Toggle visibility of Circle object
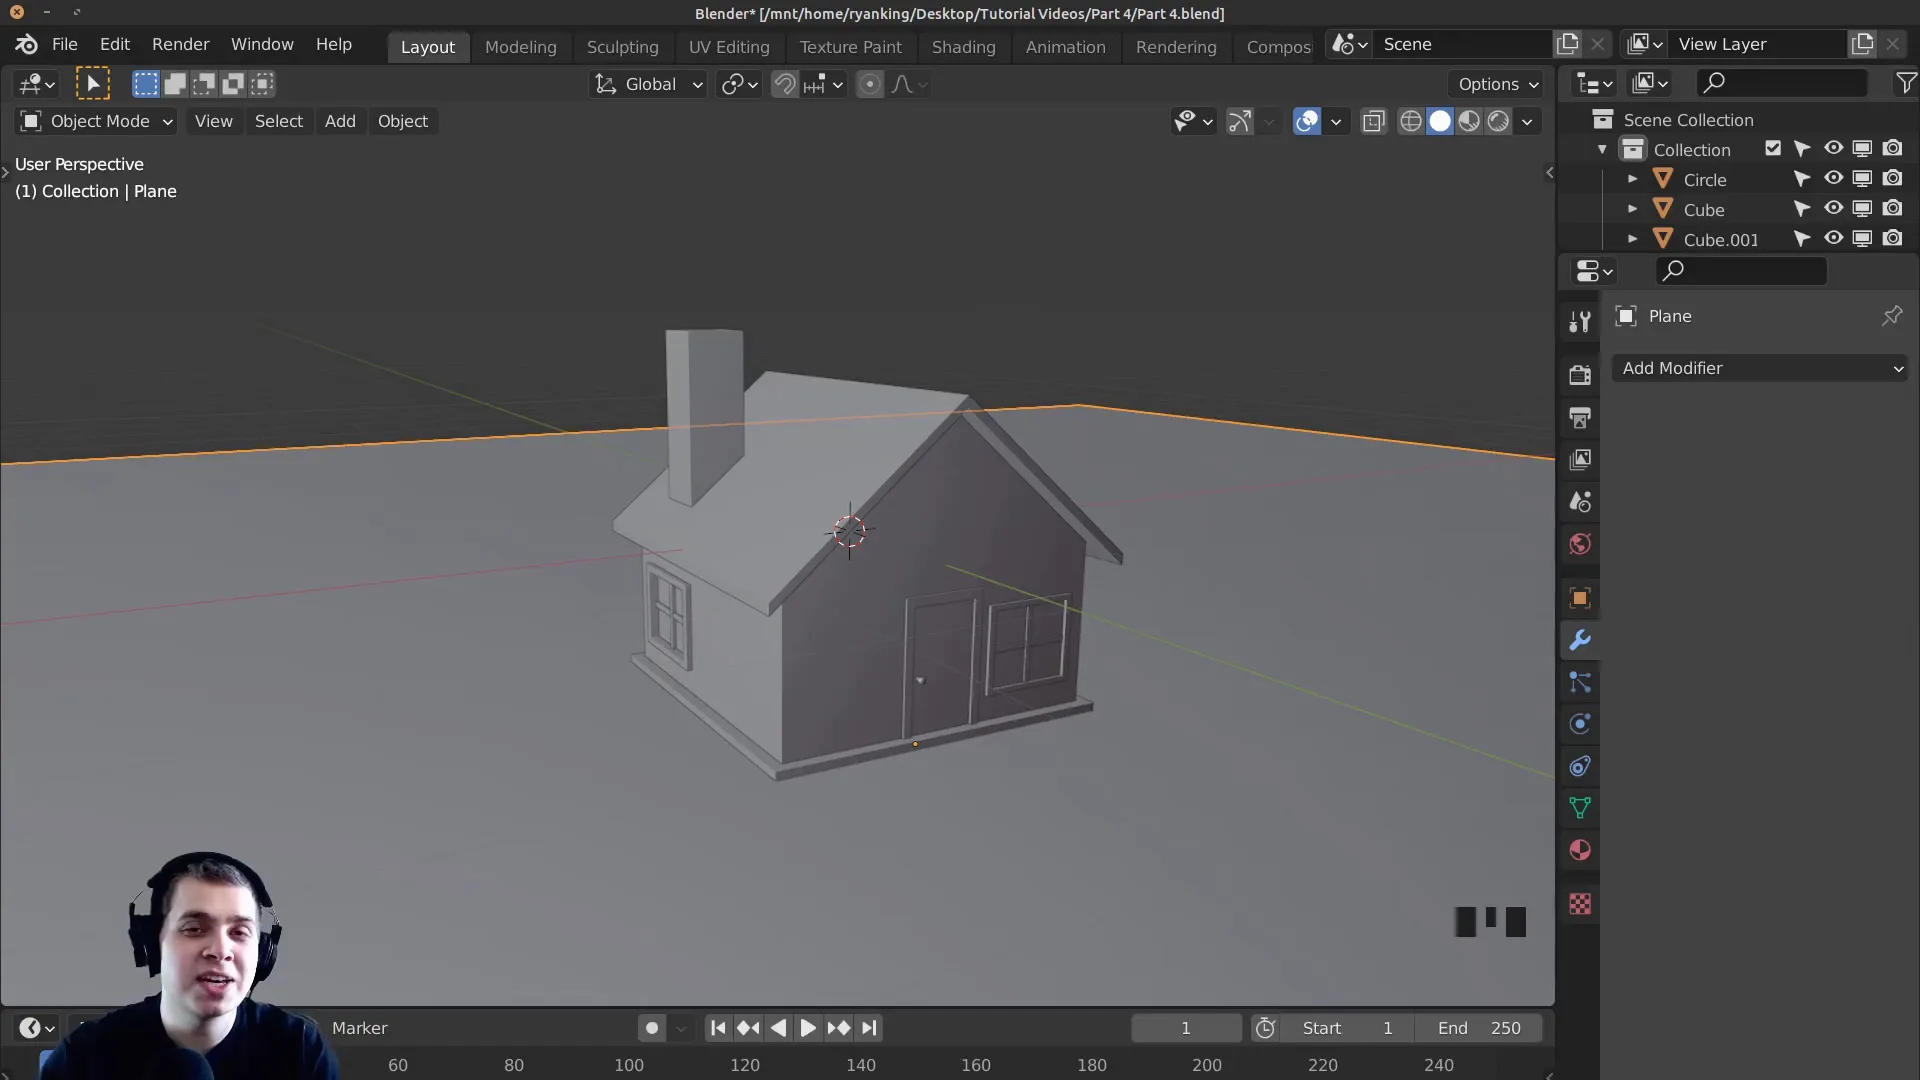1920x1080 pixels. pyautogui.click(x=1834, y=178)
